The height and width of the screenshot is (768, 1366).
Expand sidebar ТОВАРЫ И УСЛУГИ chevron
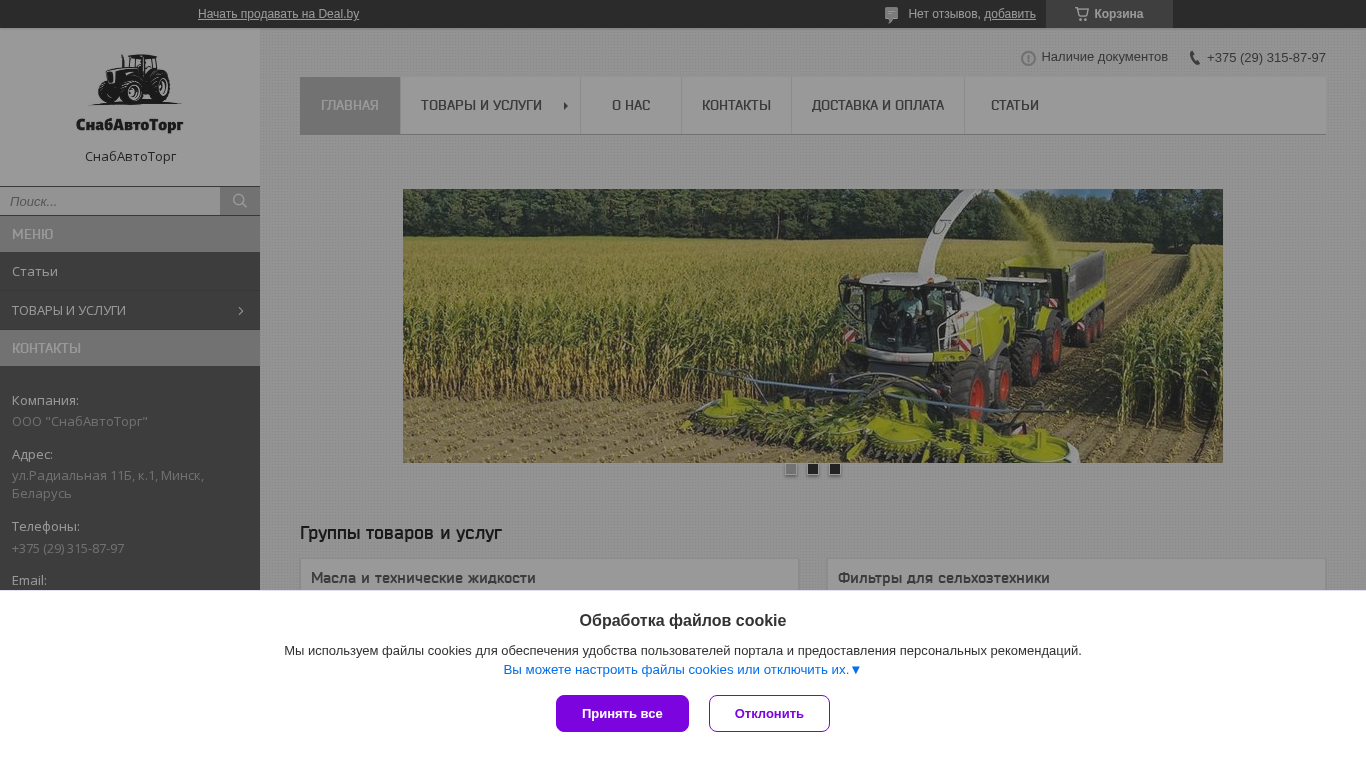tap(240, 311)
